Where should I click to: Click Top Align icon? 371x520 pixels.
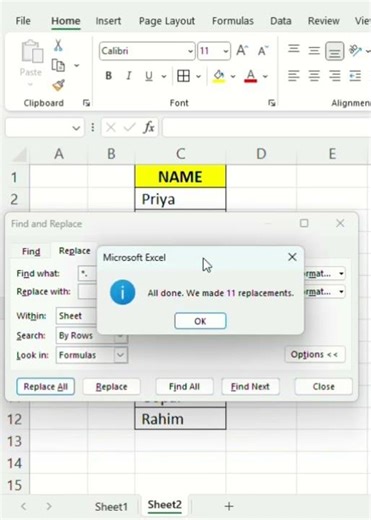coord(294,50)
